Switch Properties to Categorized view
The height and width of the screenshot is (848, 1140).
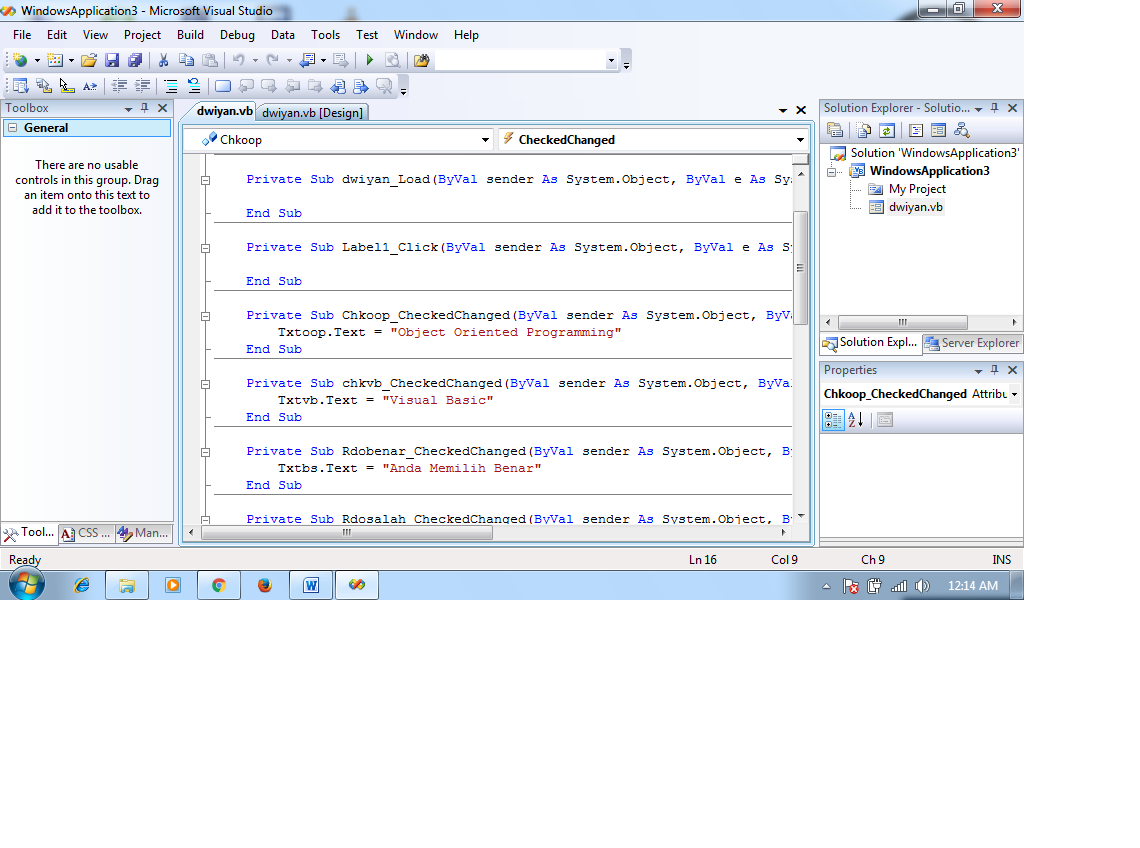(x=833, y=420)
